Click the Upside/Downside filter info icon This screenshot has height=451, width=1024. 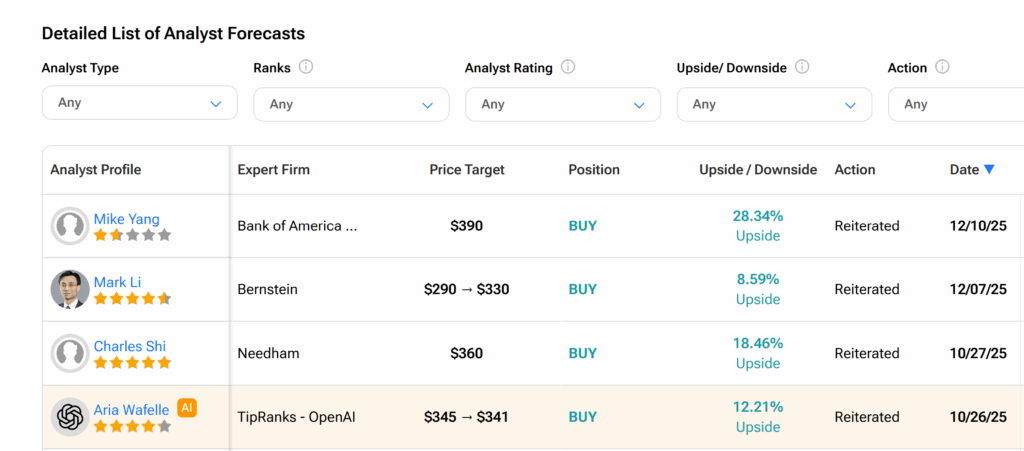pyautogui.click(x=802, y=67)
